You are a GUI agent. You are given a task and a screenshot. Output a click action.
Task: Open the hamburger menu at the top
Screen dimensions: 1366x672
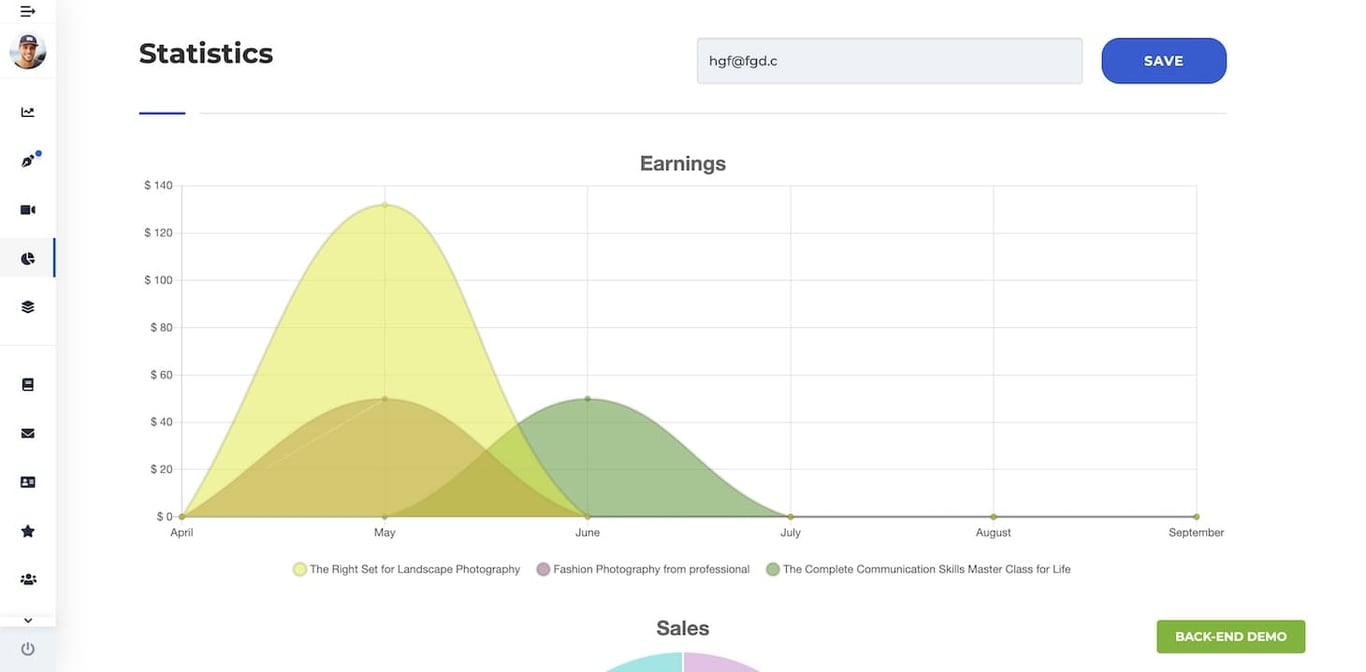pyautogui.click(x=27, y=12)
